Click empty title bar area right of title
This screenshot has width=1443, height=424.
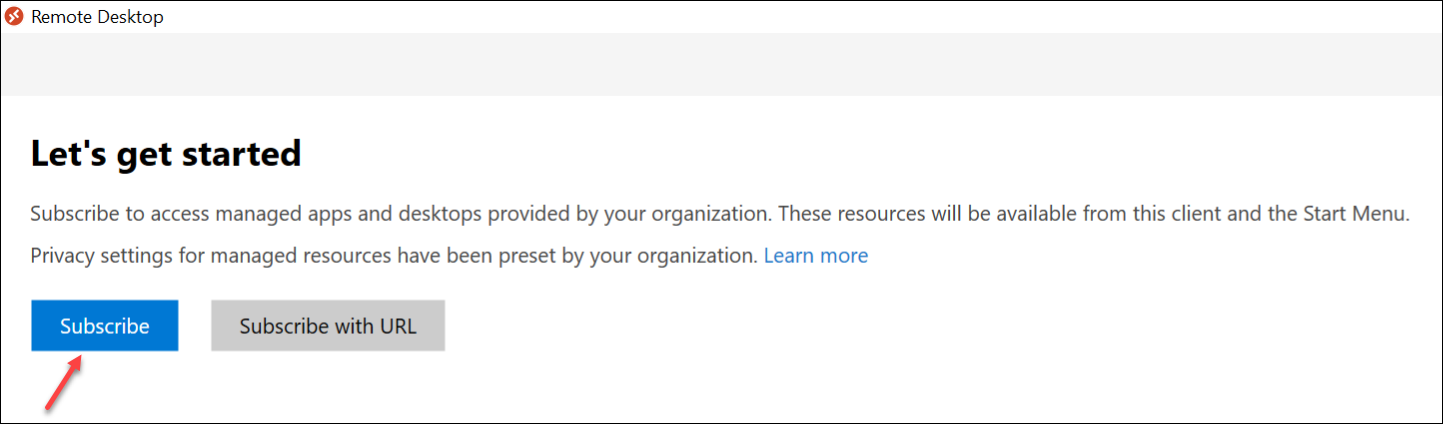(x=800, y=17)
